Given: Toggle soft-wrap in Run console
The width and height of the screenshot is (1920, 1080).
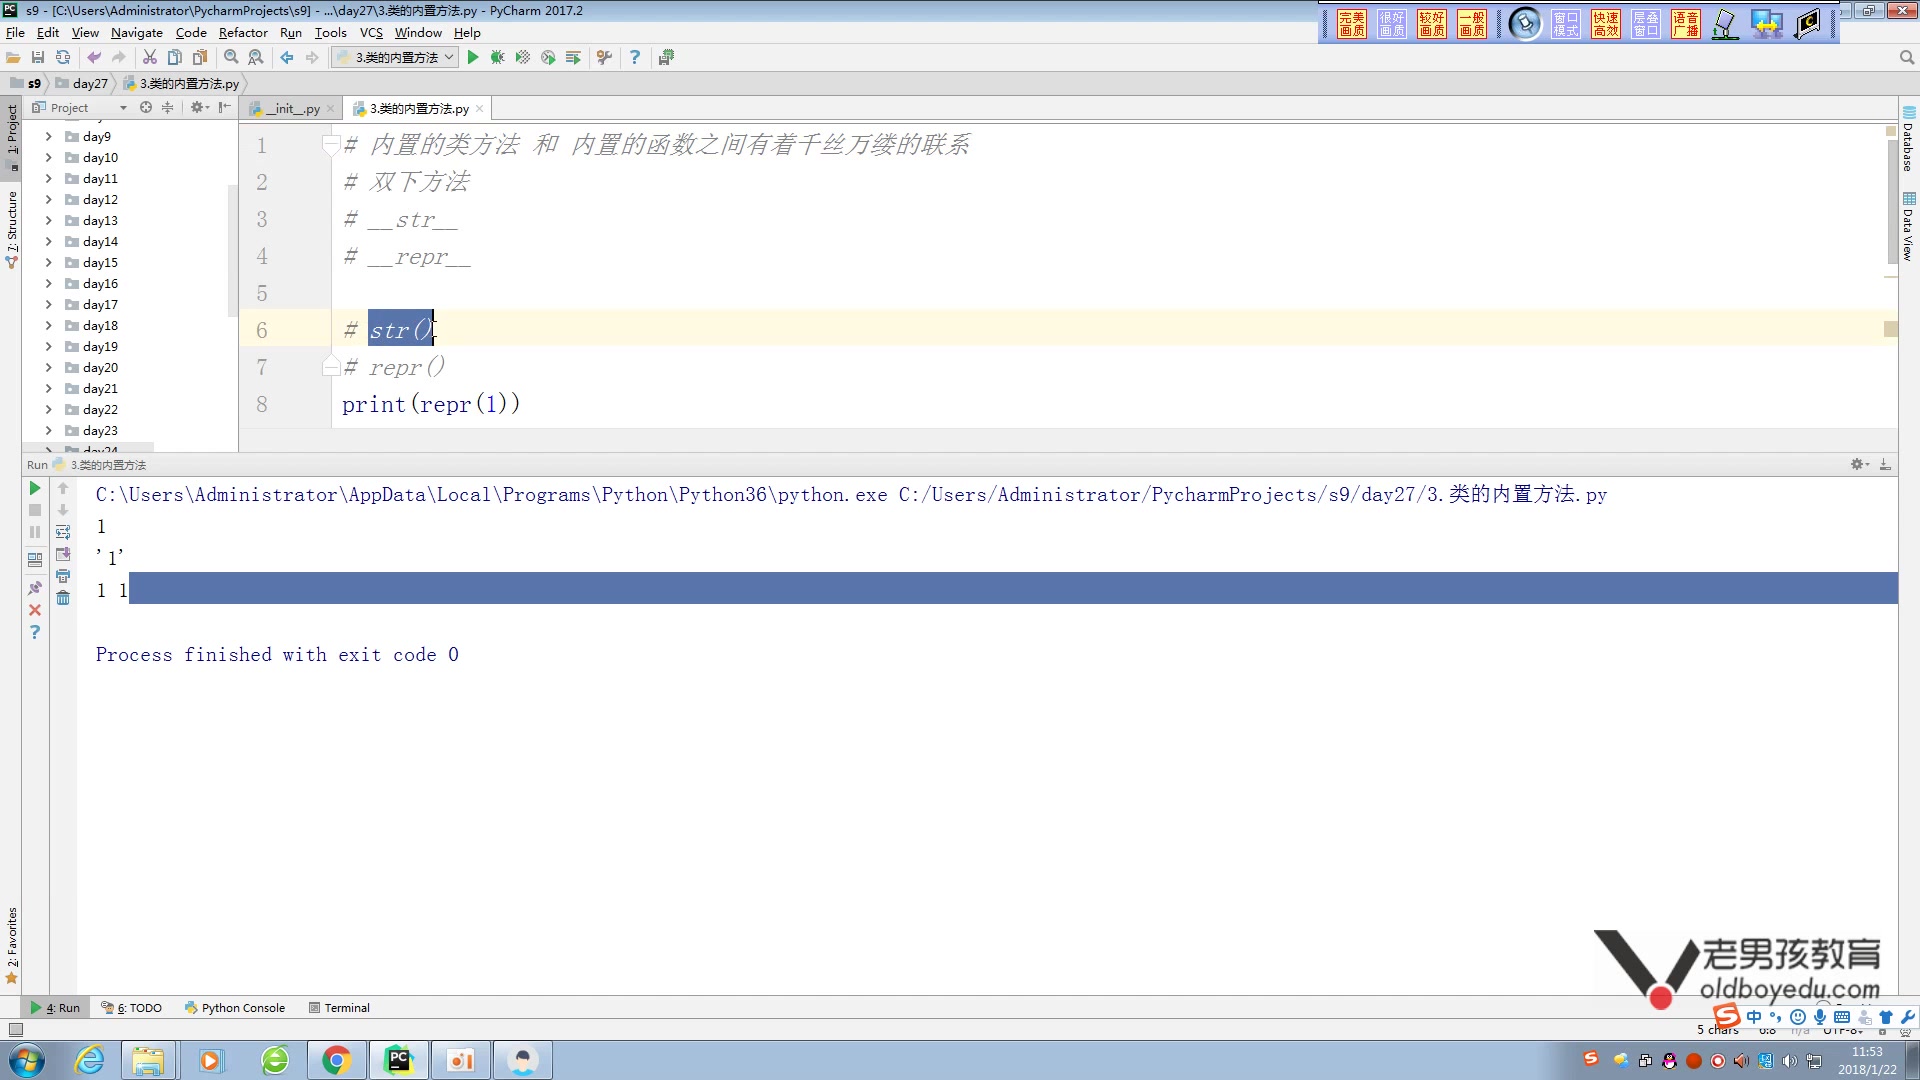Looking at the screenshot, I should pos(63,532).
